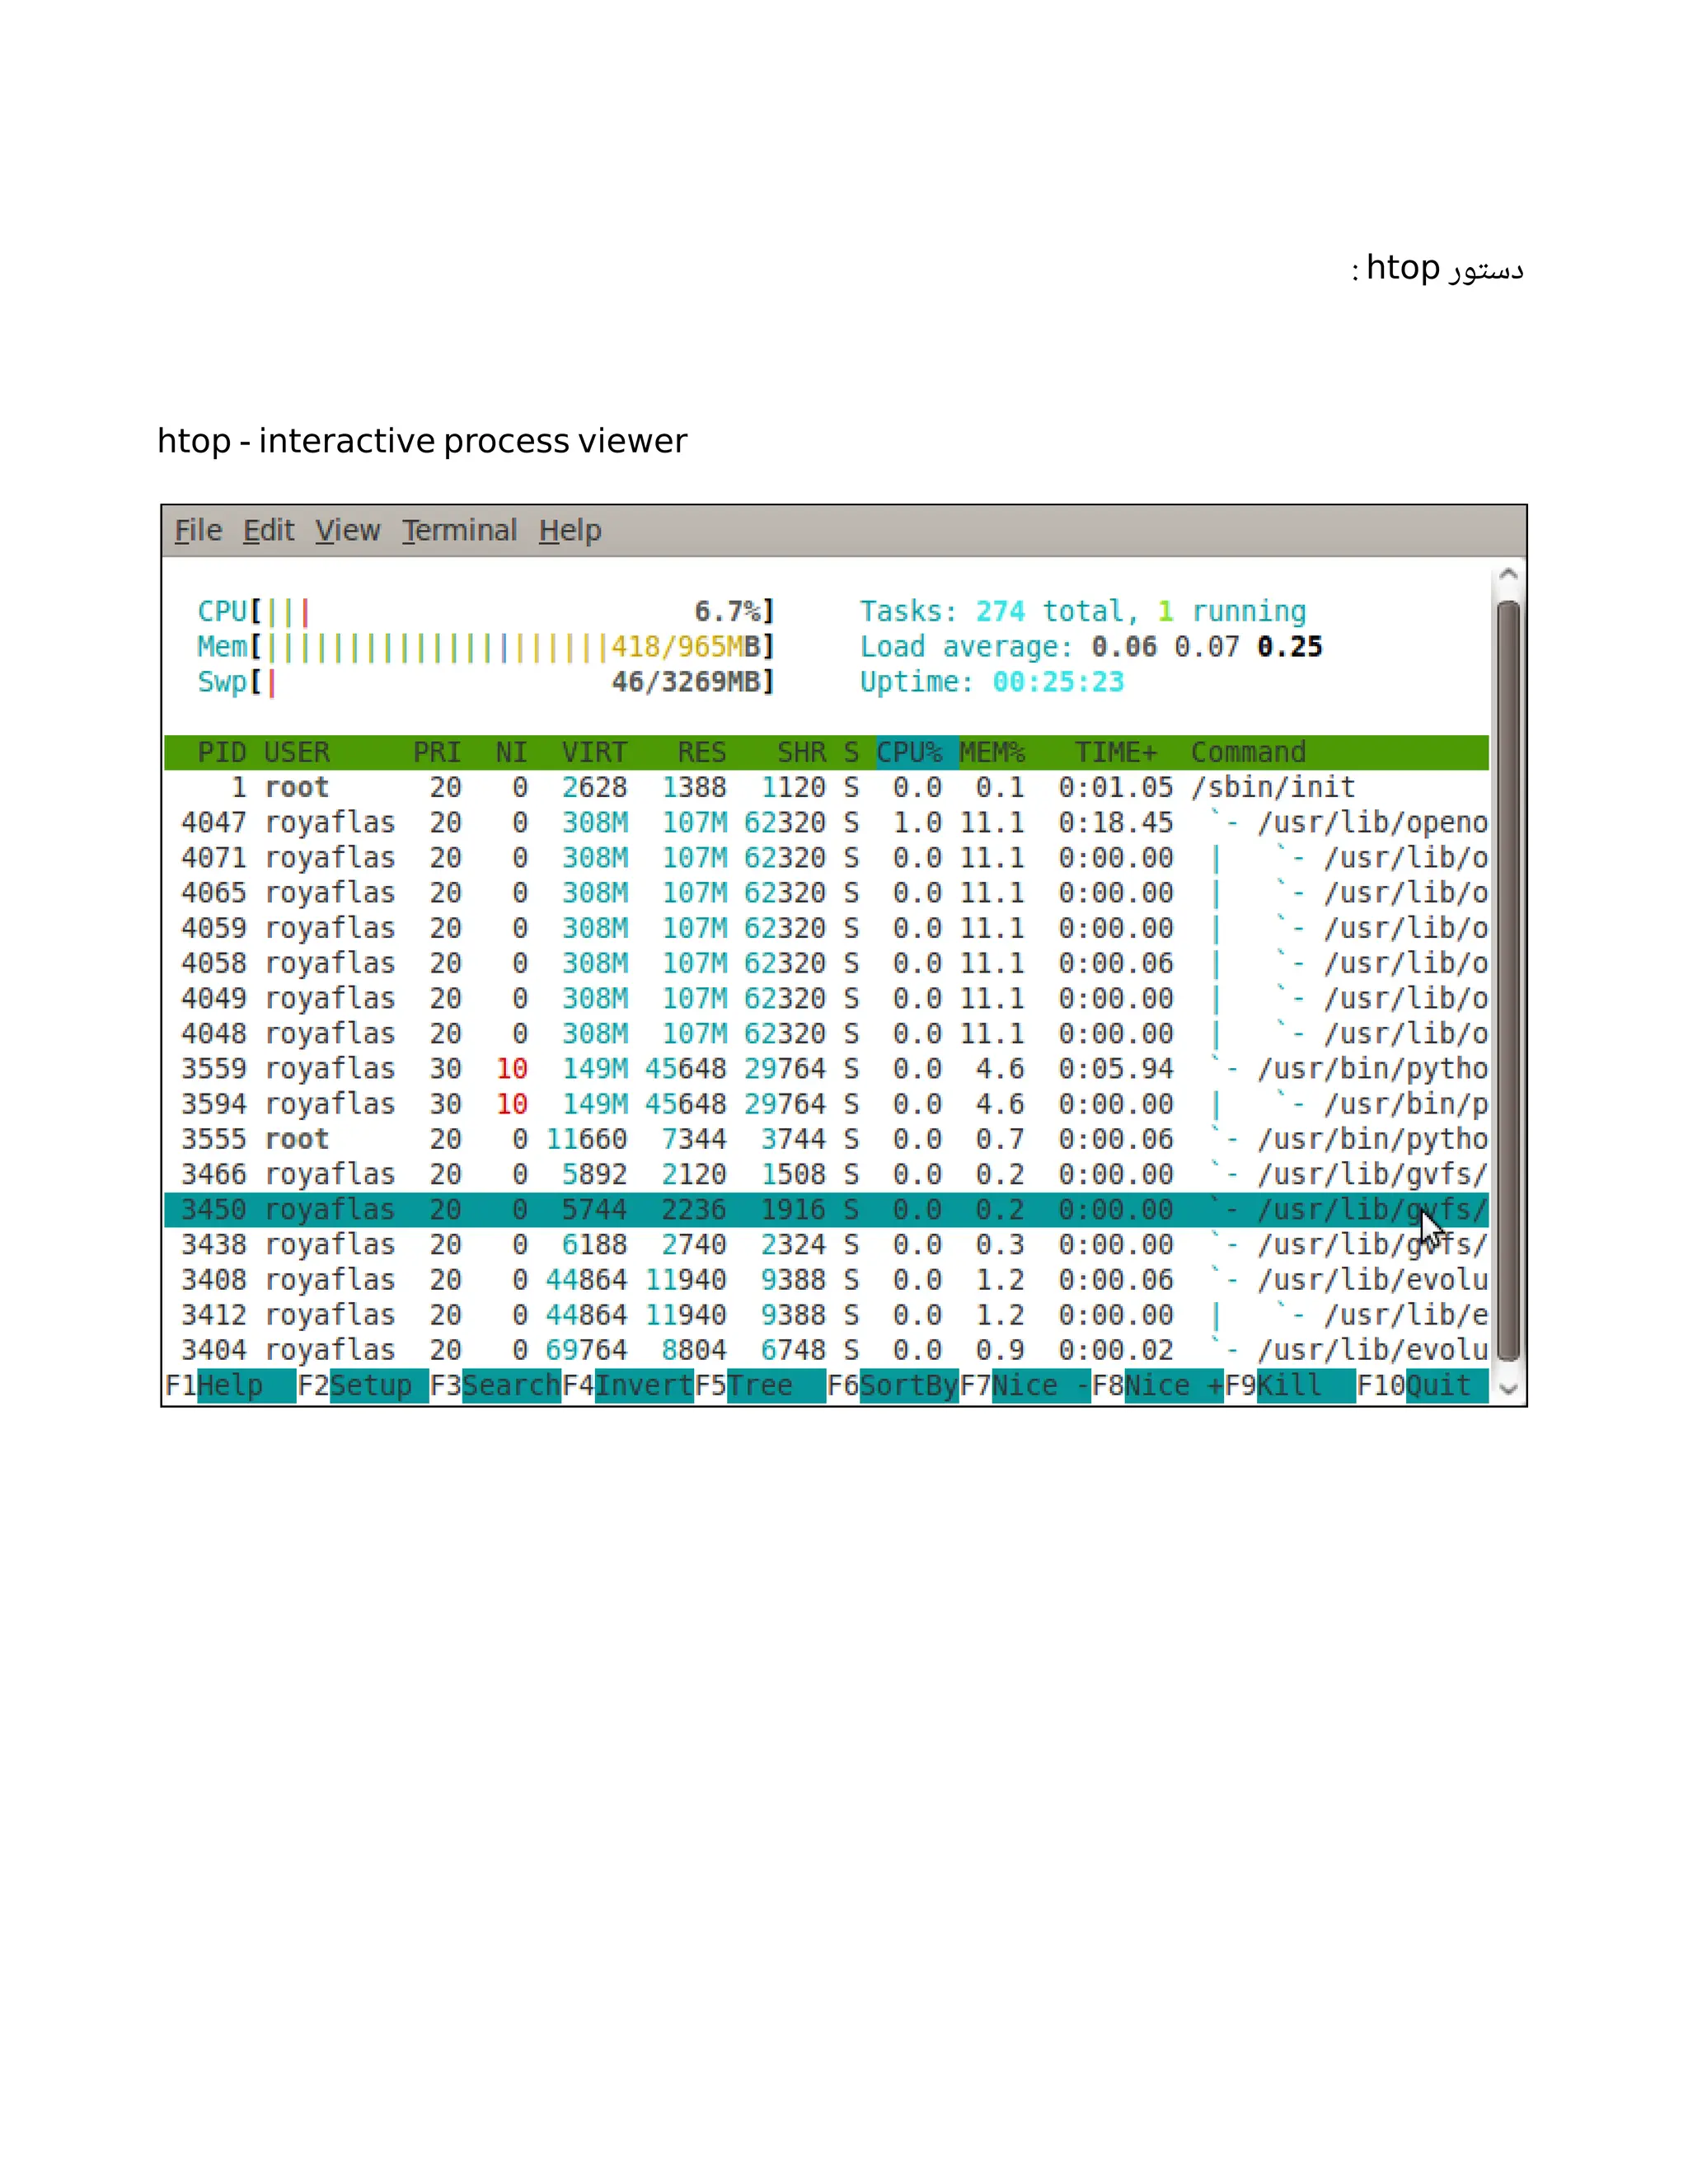The height and width of the screenshot is (2184, 1688).
Task: Select the root process row PID 3555
Action: [x=826, y=1139]
